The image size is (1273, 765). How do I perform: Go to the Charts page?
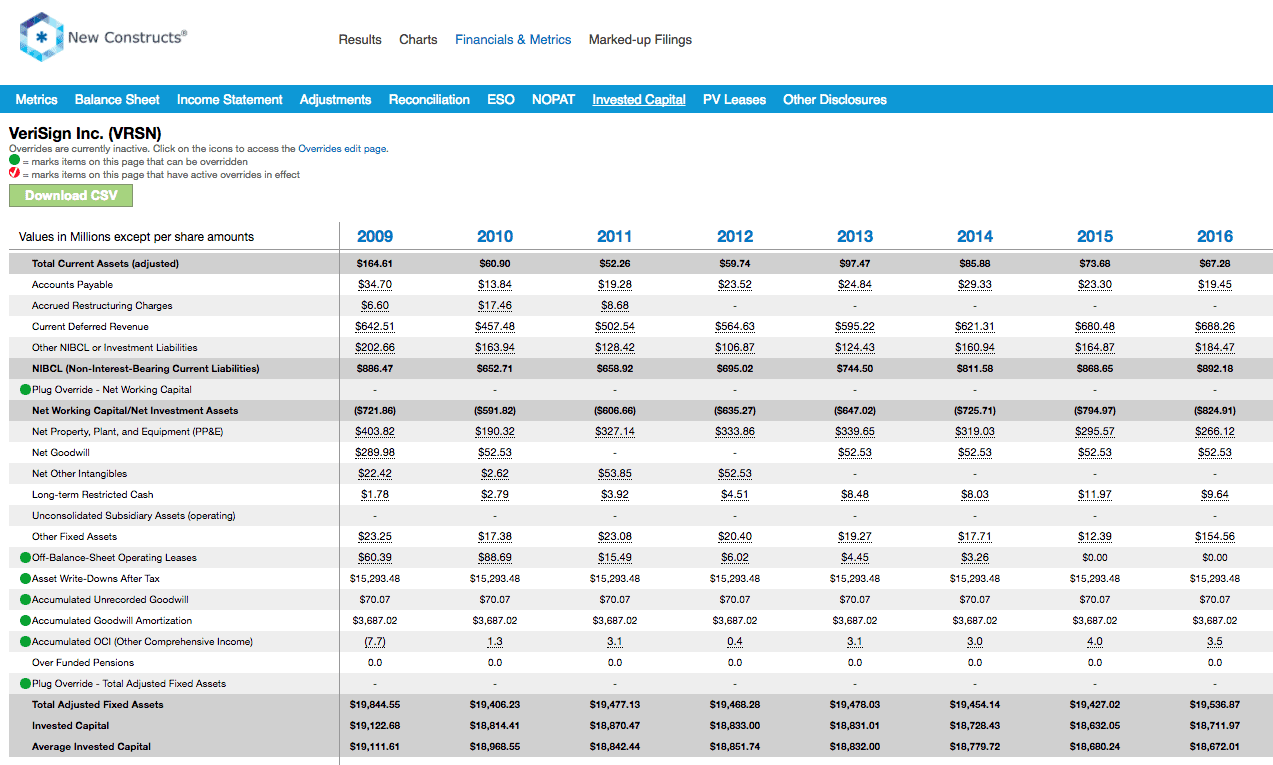[x=418, y=40]
